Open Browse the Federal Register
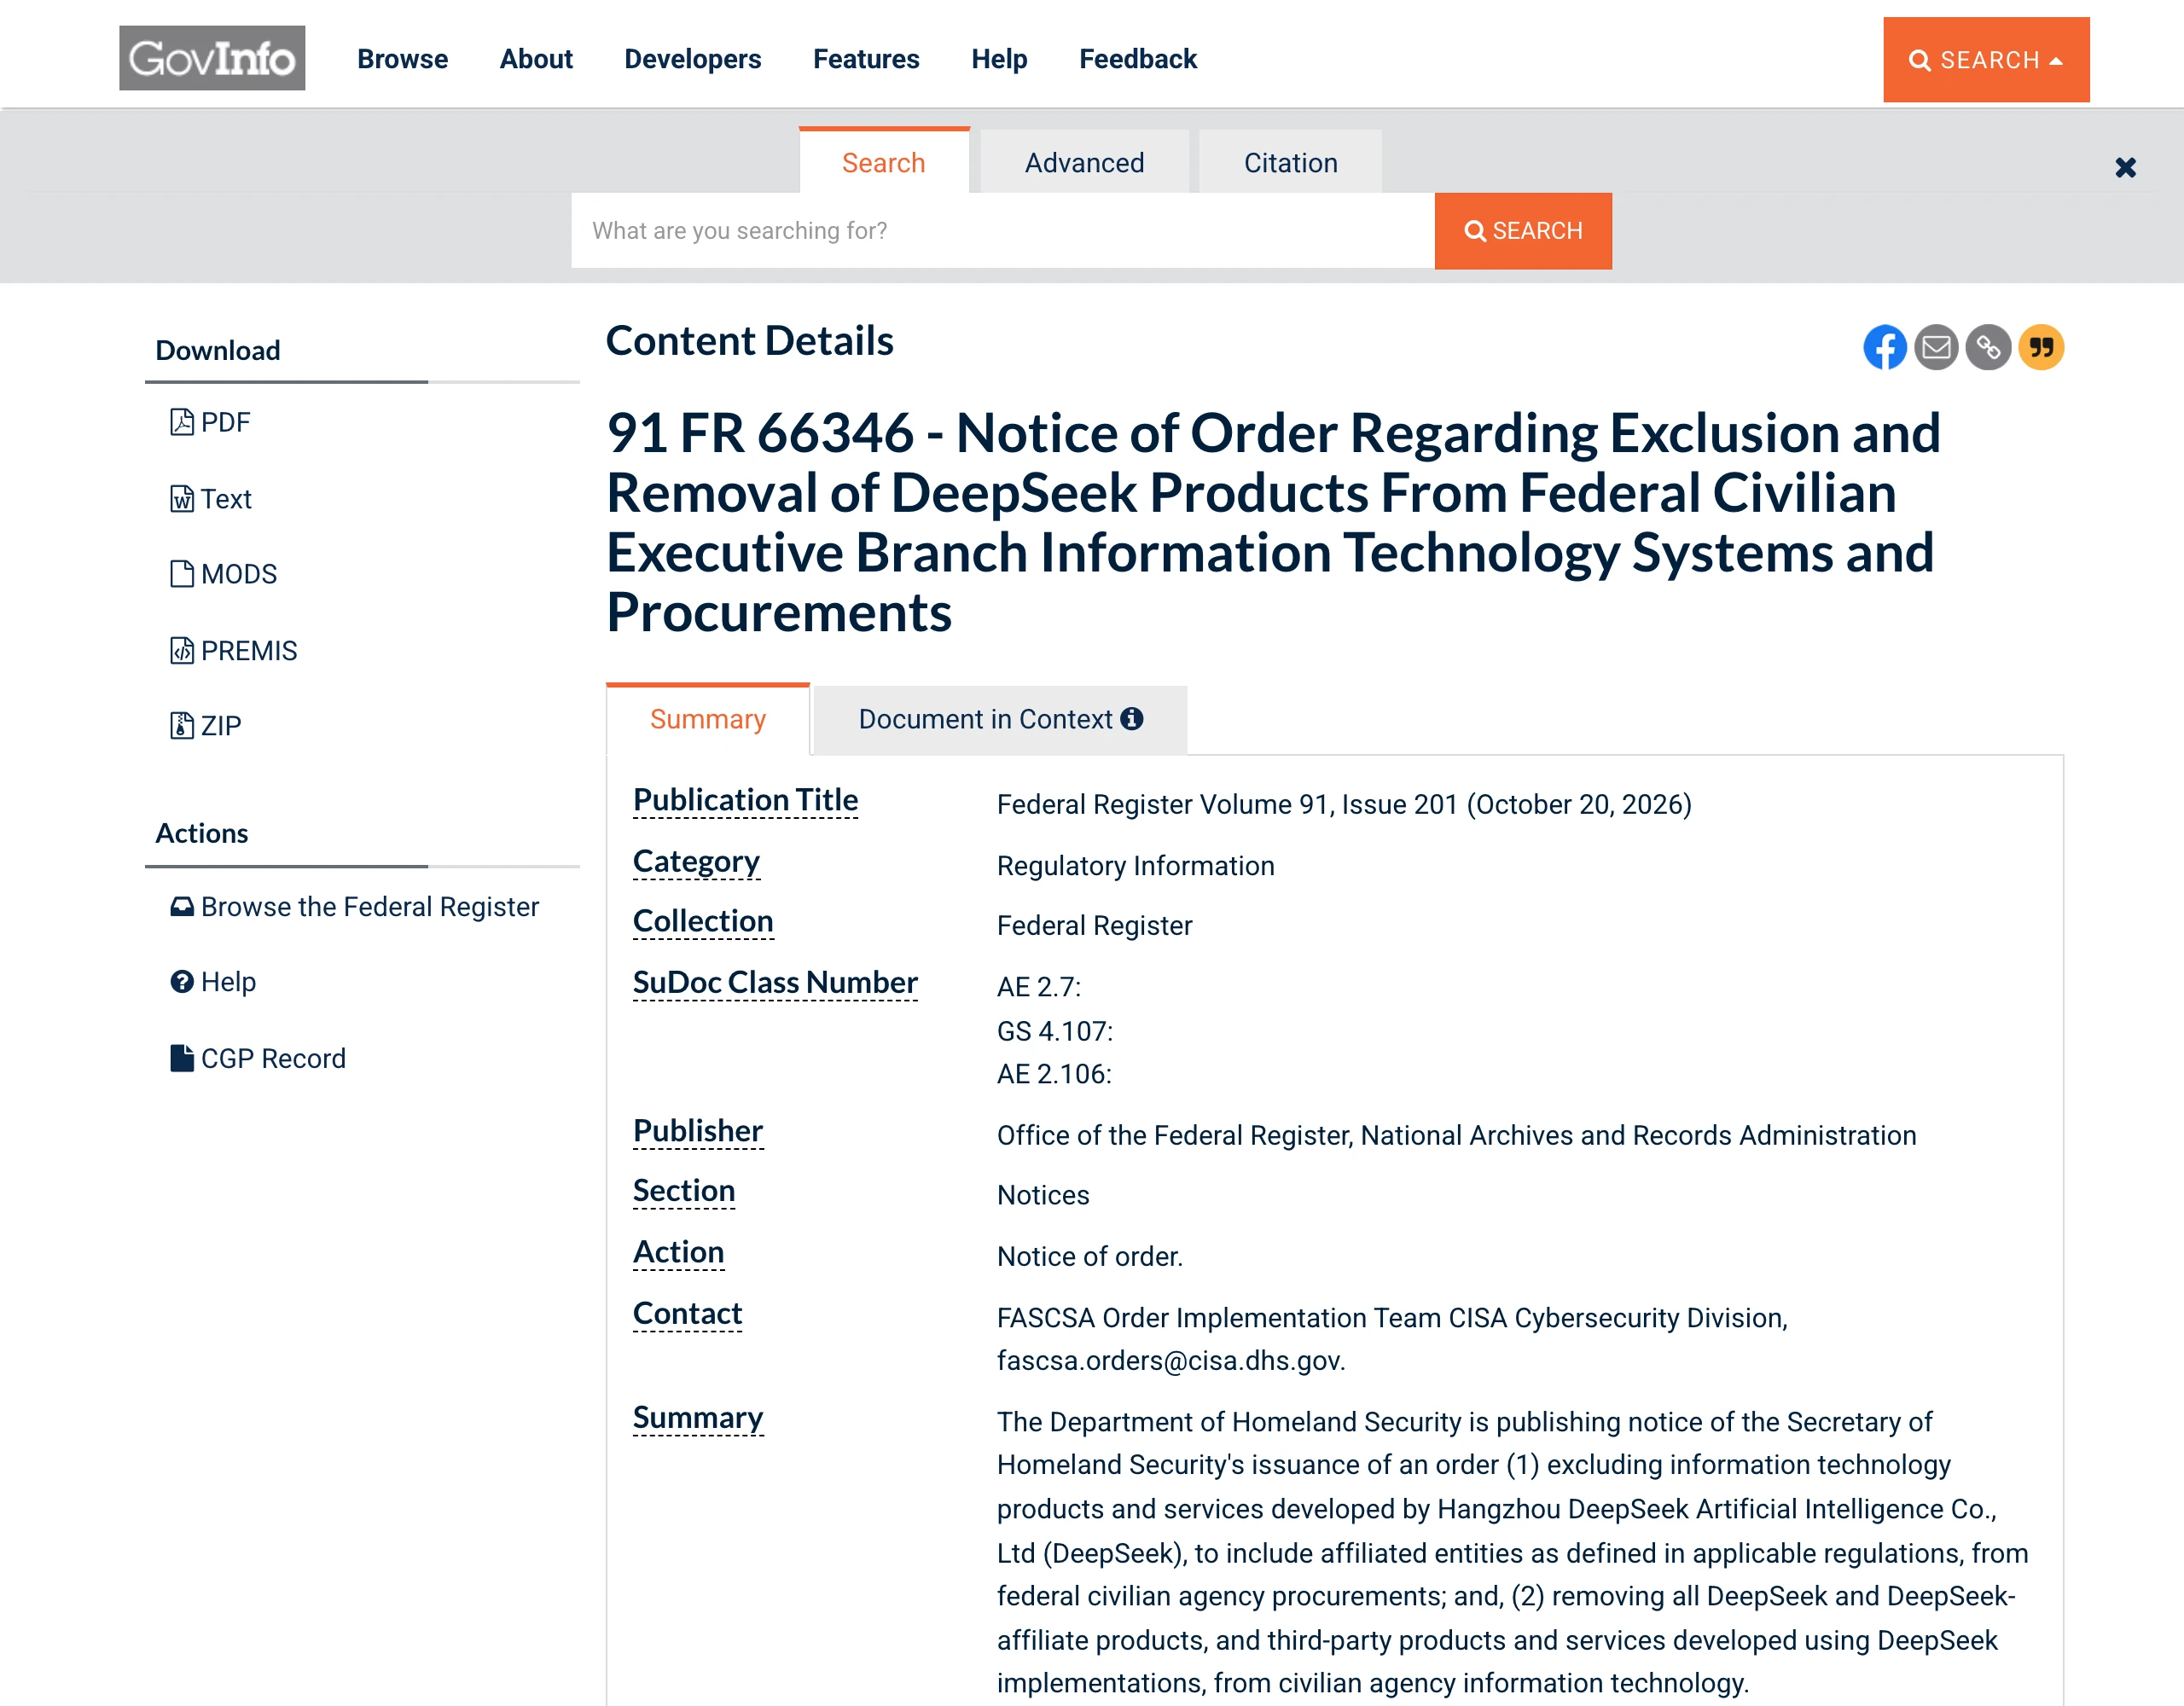Viewport: 2184px width, 1706px height. (x=354, y=906)
